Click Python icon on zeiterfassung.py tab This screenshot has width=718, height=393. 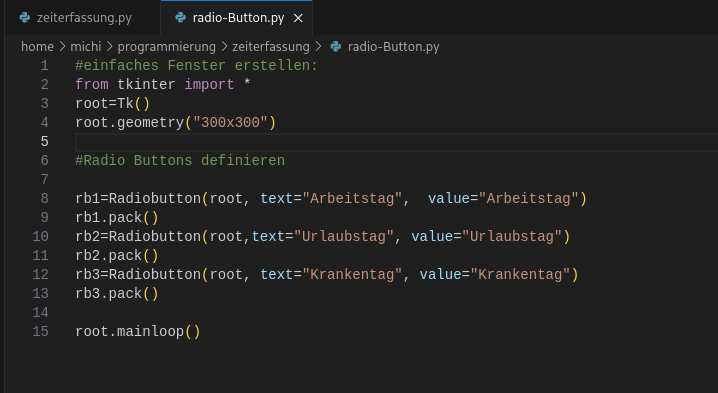[x=25, y=17]
